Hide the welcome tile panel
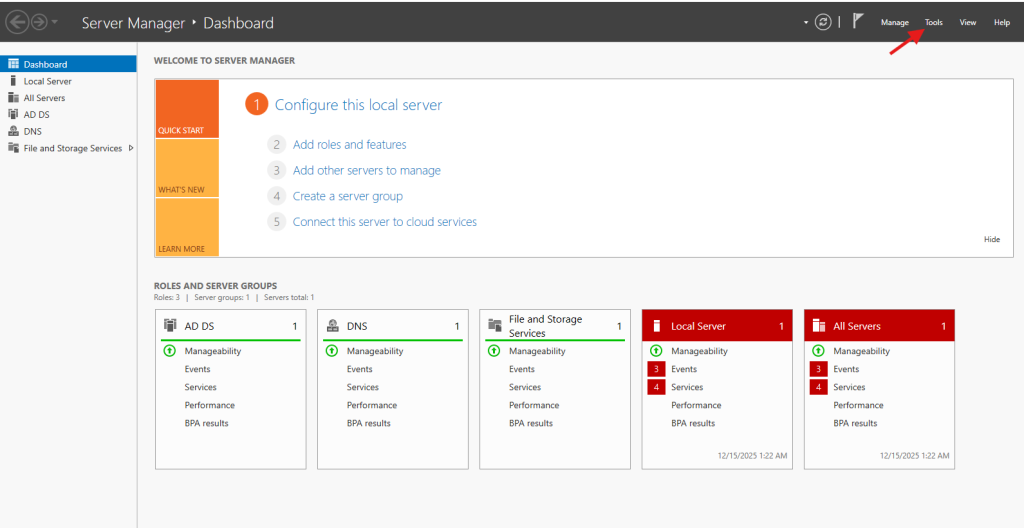The width and height of the screenshot is (1024, 528). pyautogui.click(x=991, y=240)
